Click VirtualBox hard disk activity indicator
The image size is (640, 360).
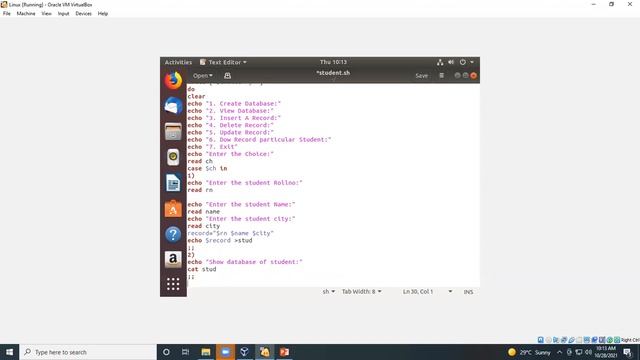click(x=541, y=340)
